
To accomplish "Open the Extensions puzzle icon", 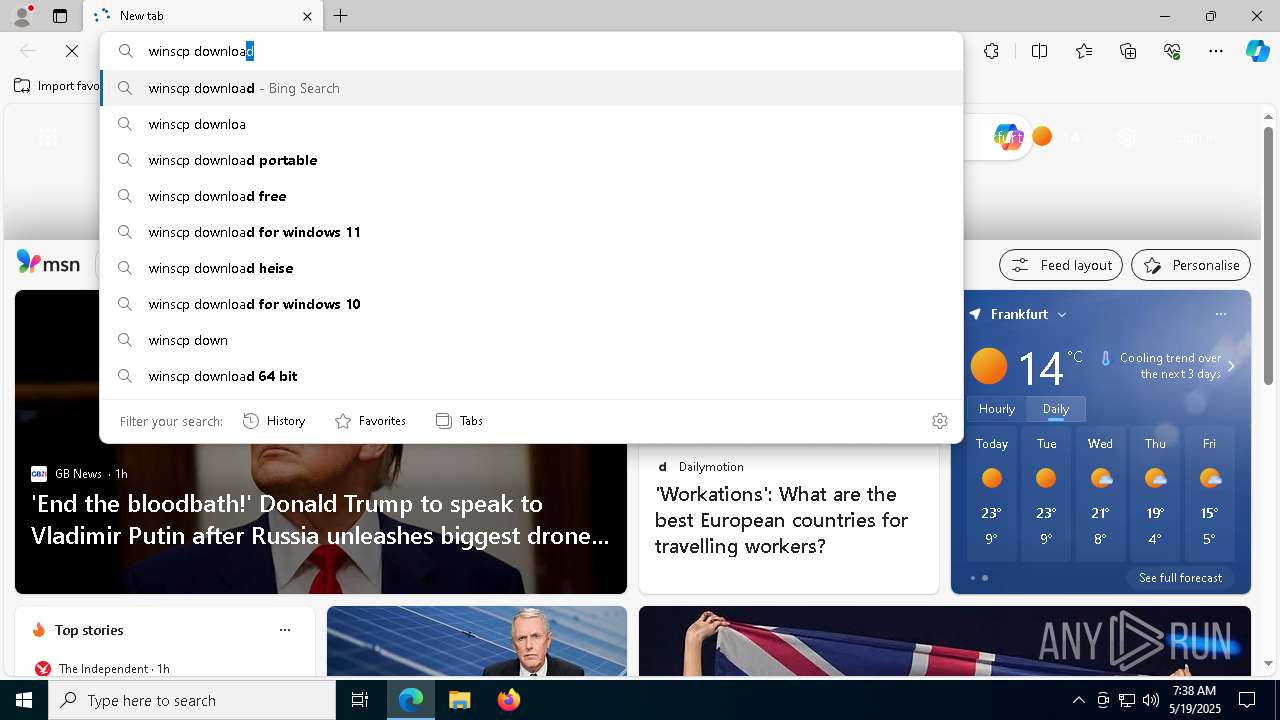I will [991, 51].
